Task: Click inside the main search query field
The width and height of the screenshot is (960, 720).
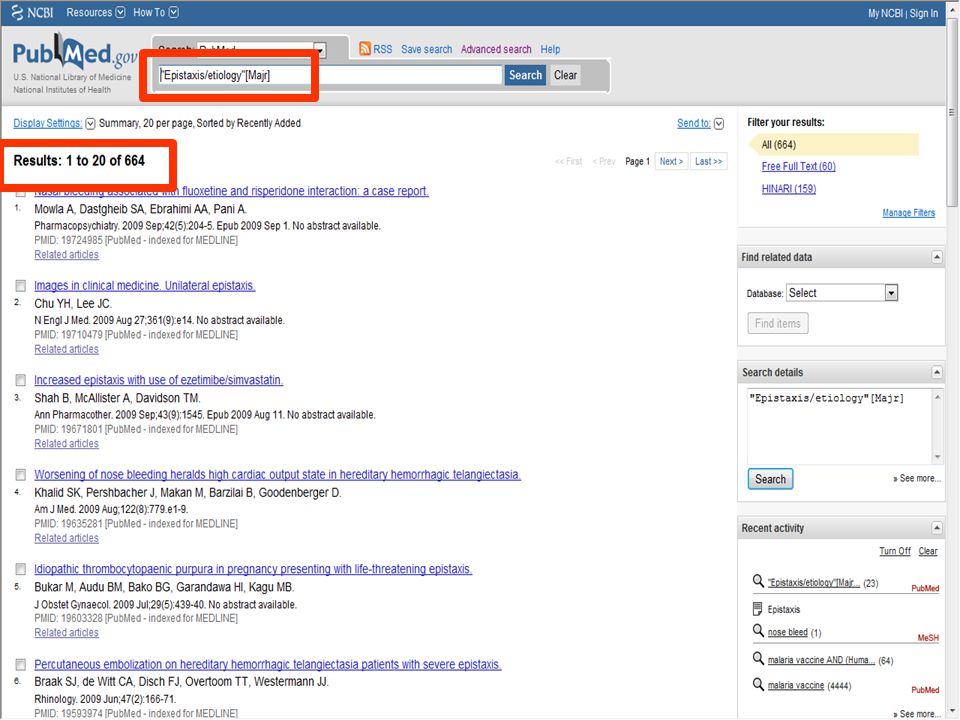Action: coord(329,75)
